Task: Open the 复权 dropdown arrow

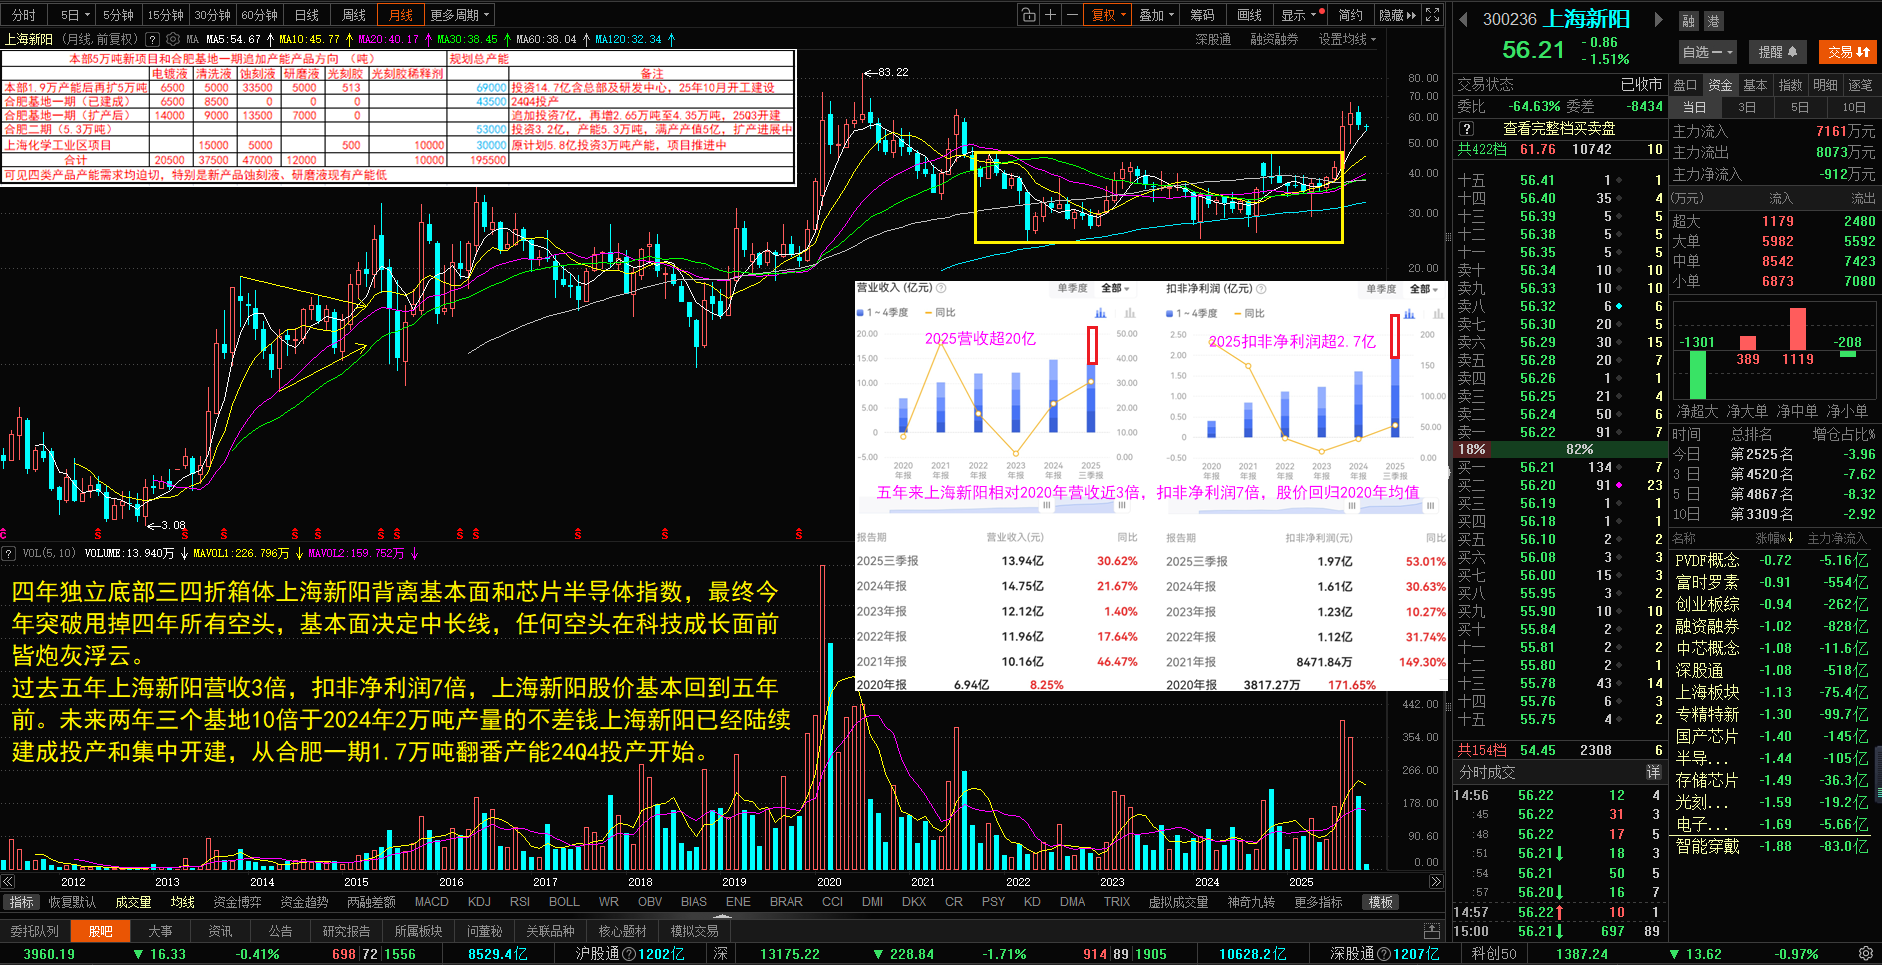Action: (1125, 15)
